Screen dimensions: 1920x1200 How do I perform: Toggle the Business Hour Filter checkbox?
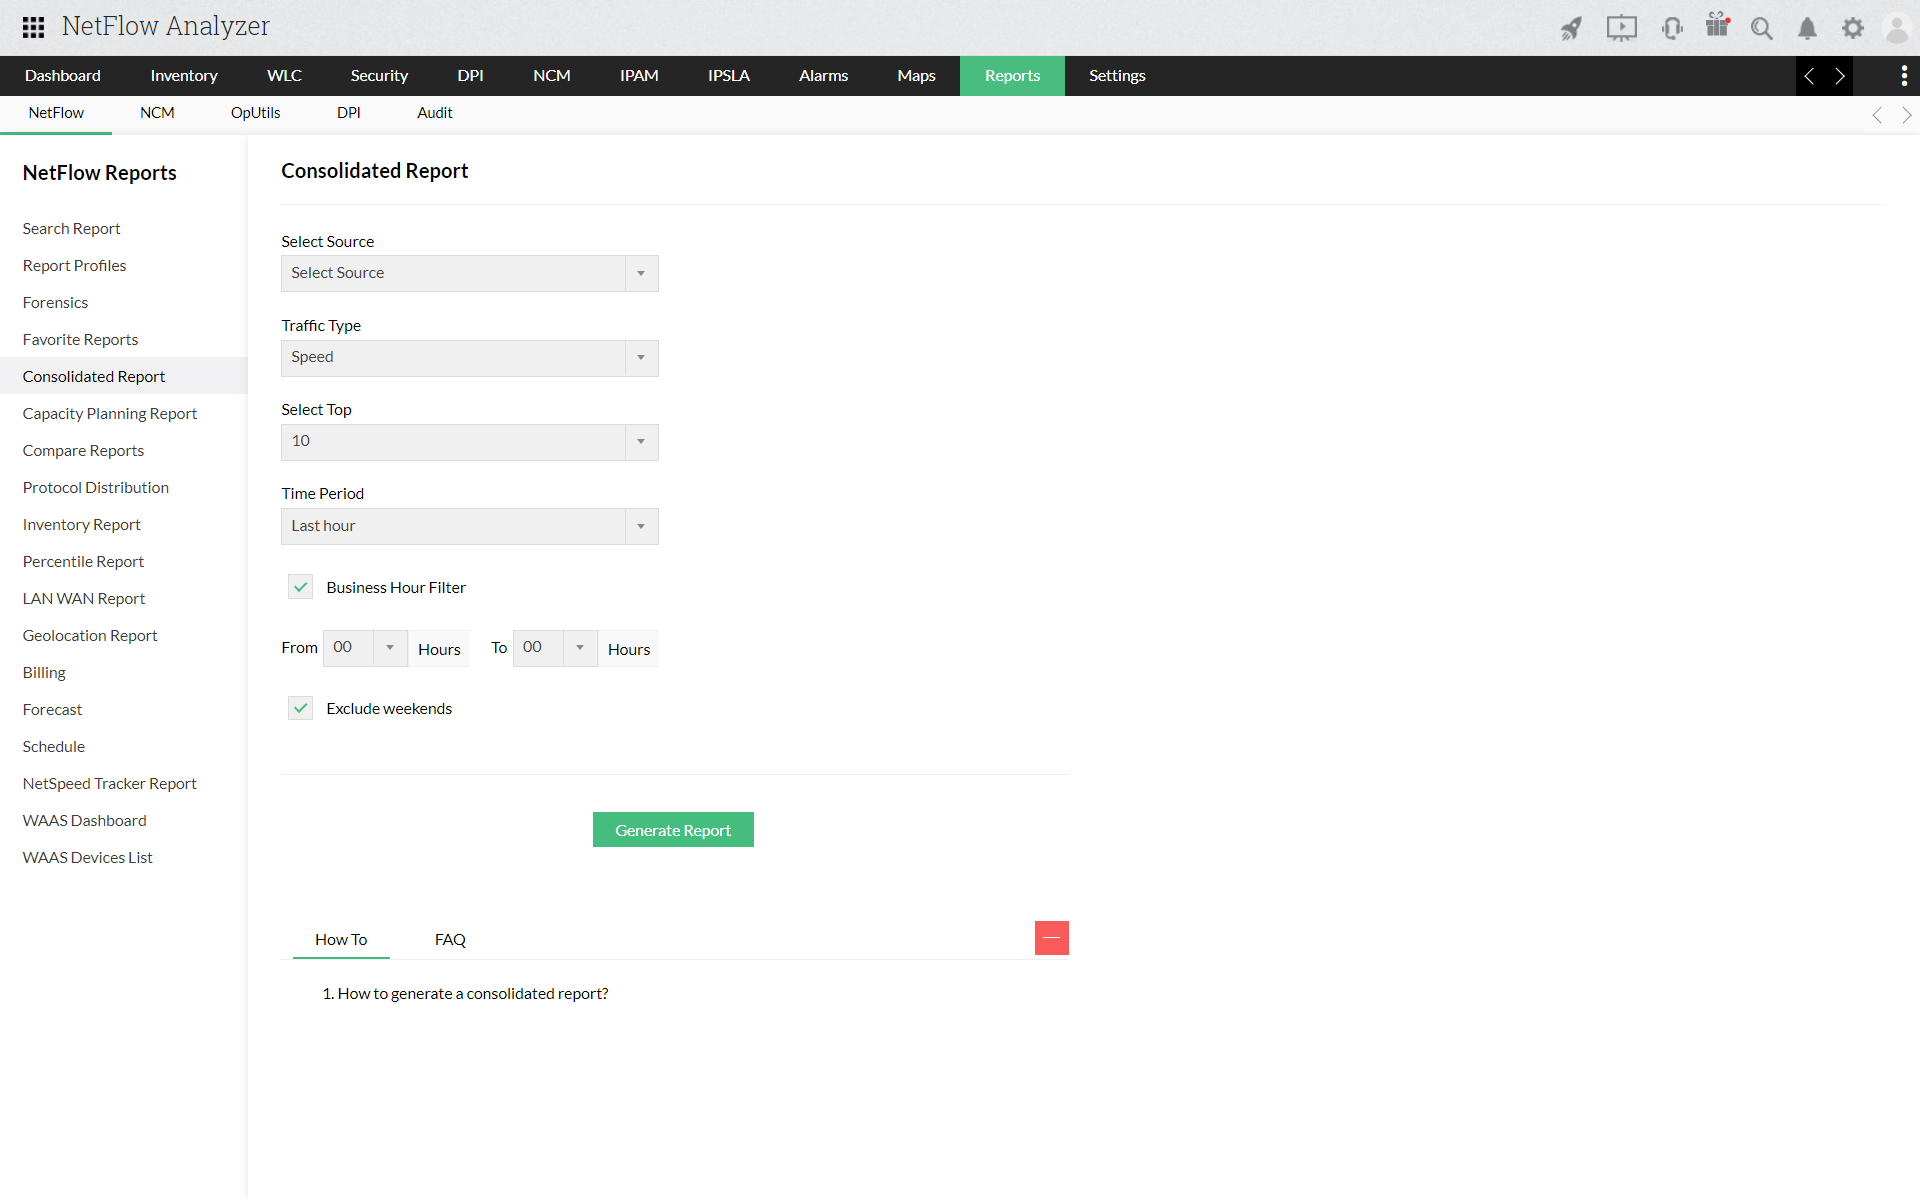(300, 586)
